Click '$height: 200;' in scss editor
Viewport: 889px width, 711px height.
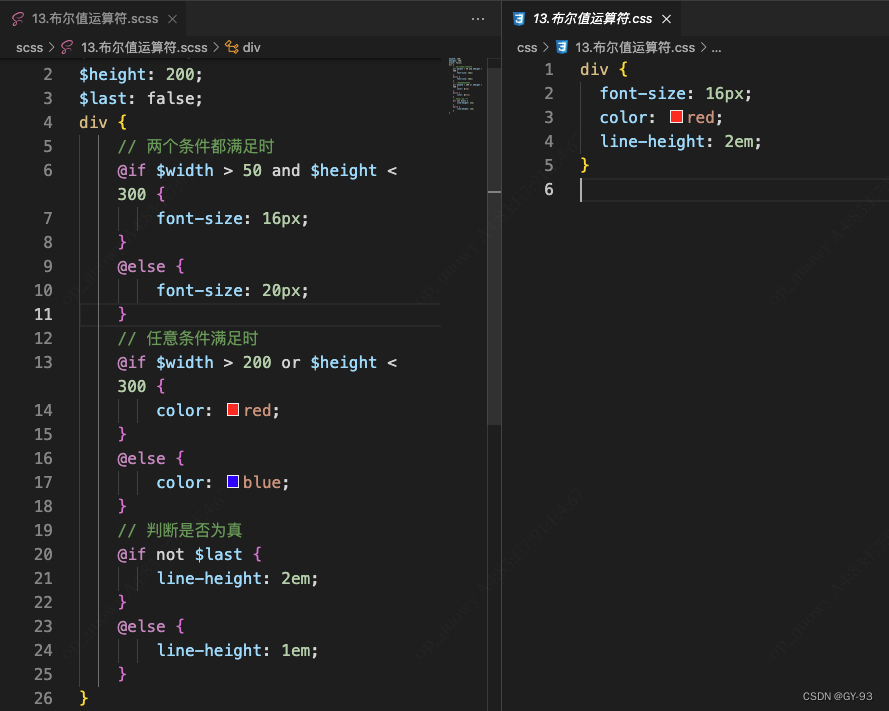[141, 74]
